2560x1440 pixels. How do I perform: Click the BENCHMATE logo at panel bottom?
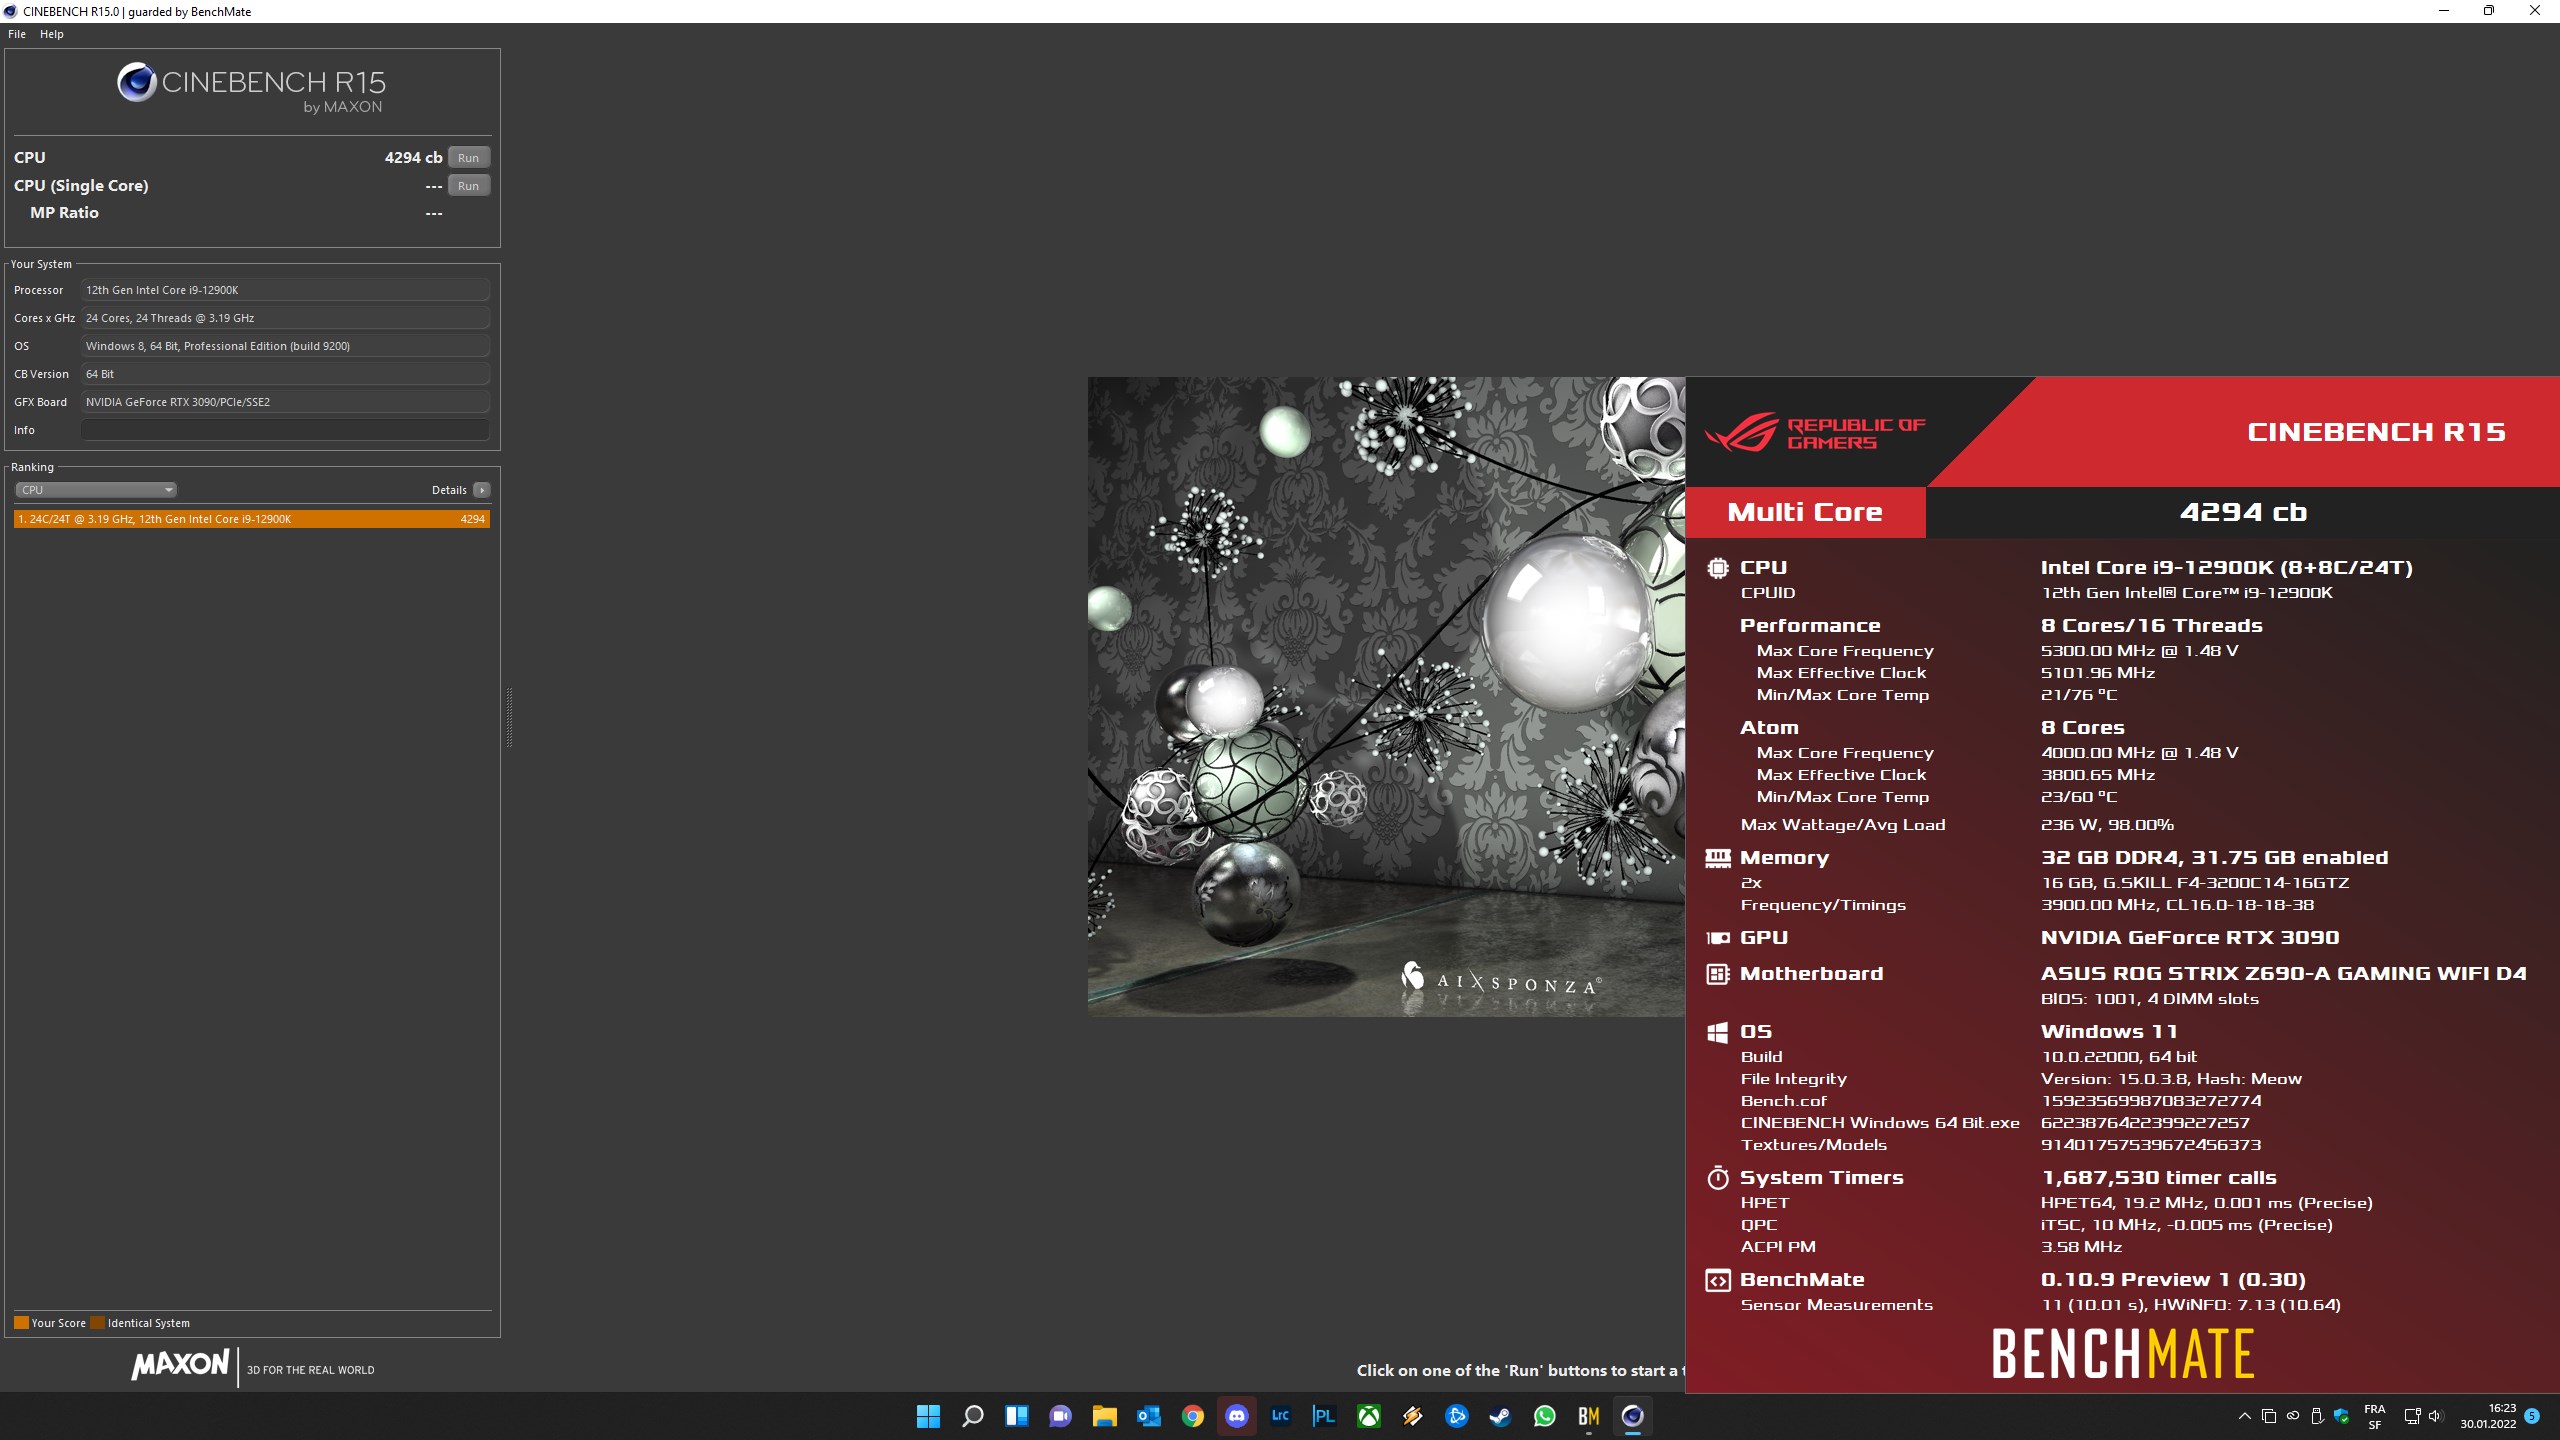coord(2123,1354)
